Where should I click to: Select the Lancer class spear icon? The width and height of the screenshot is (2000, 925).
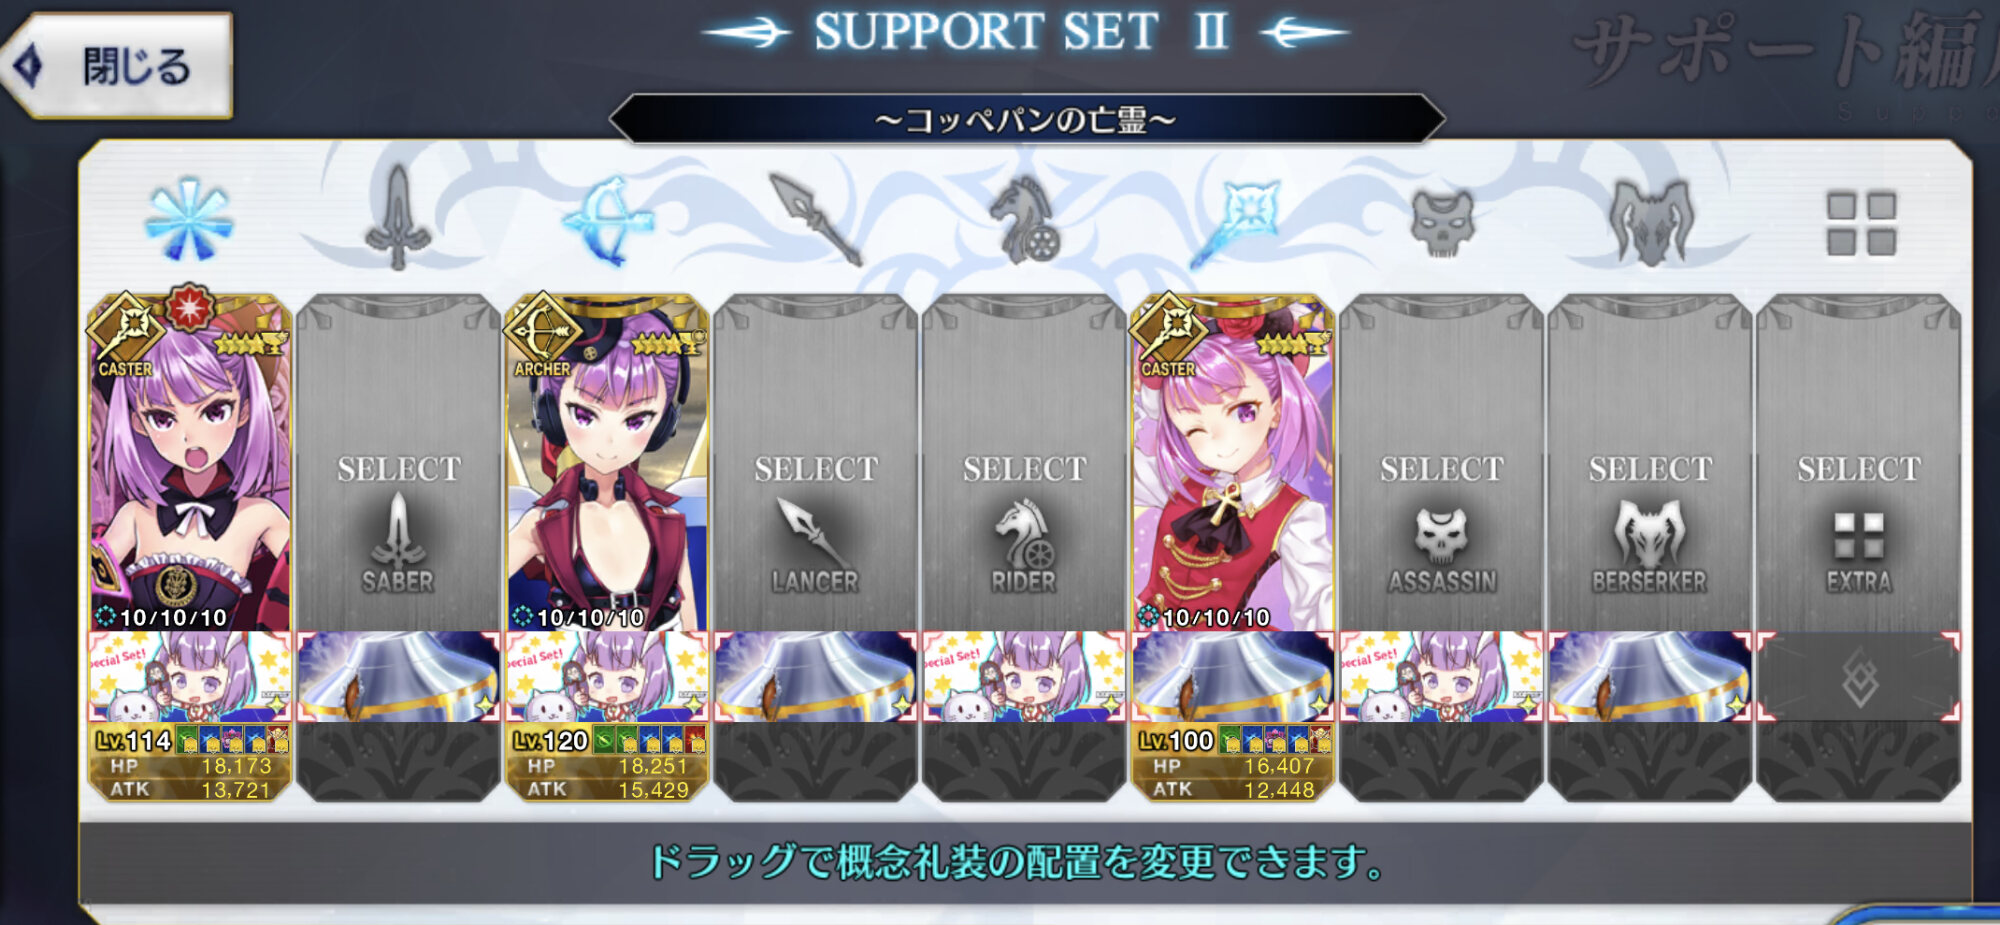[816, 219]
